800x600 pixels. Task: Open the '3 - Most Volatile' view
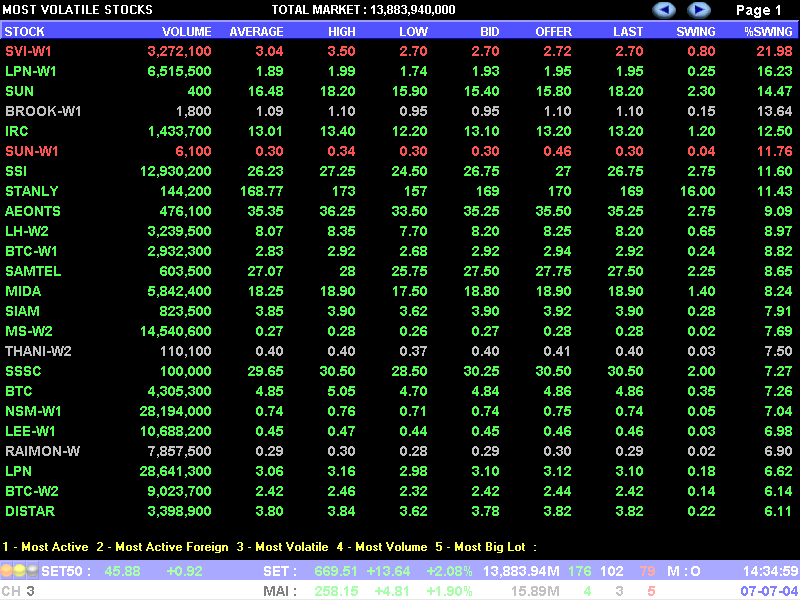click(282, 547)
